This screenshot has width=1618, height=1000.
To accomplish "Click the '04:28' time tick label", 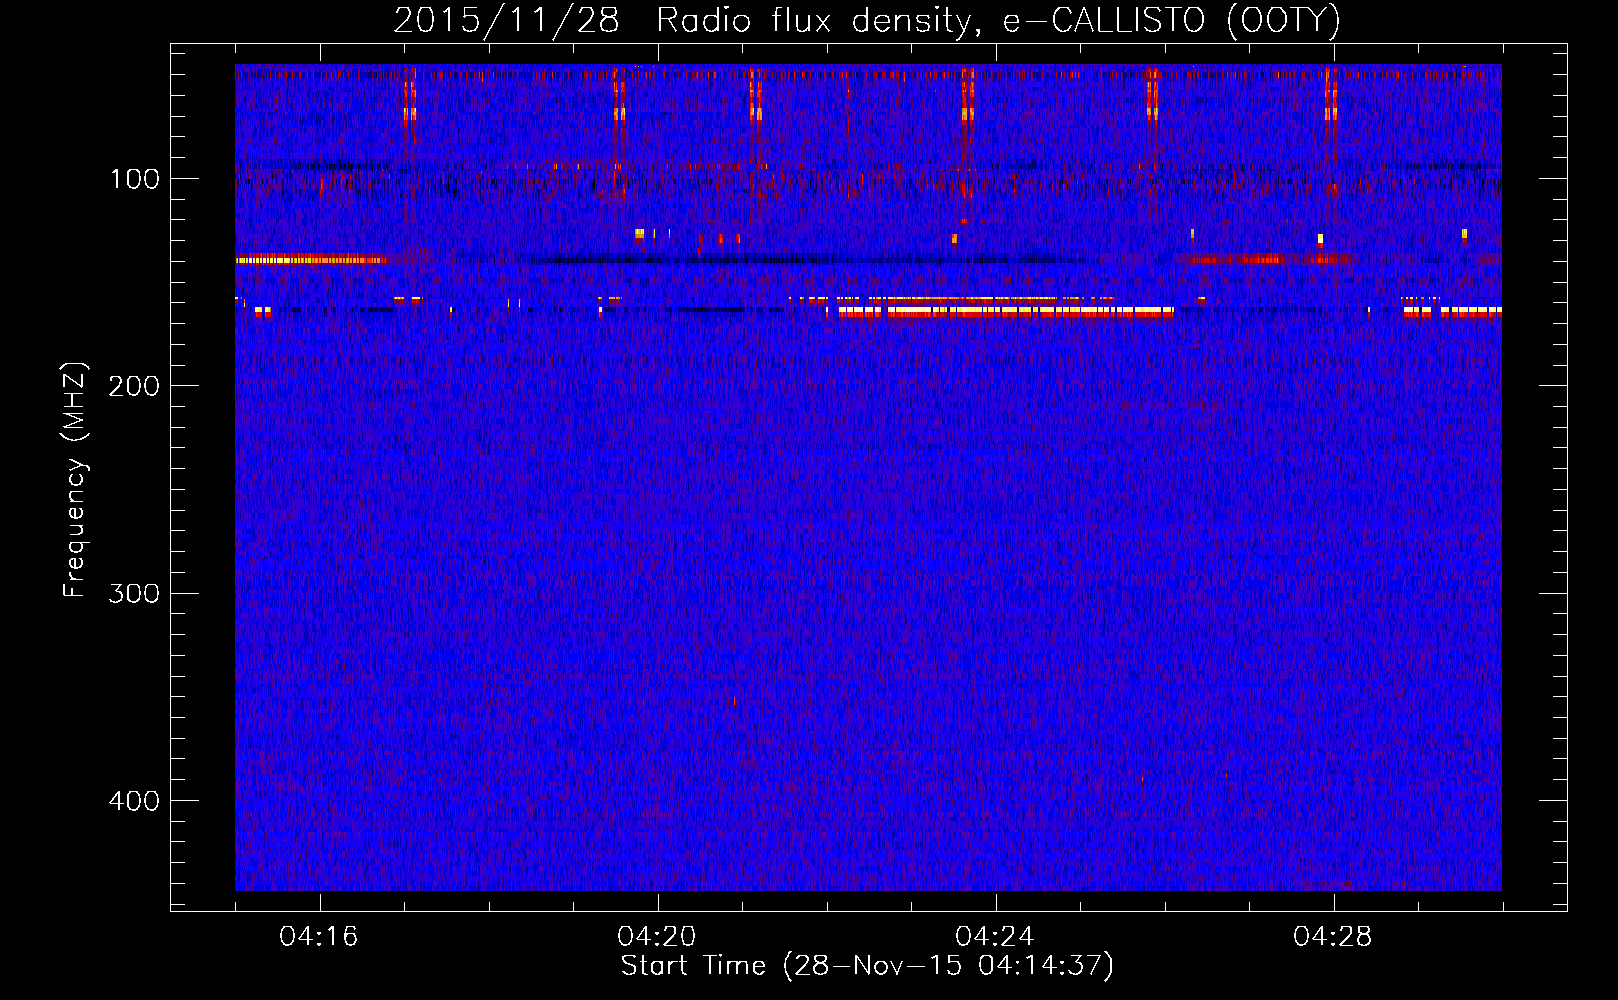I will coord(1333,937).
